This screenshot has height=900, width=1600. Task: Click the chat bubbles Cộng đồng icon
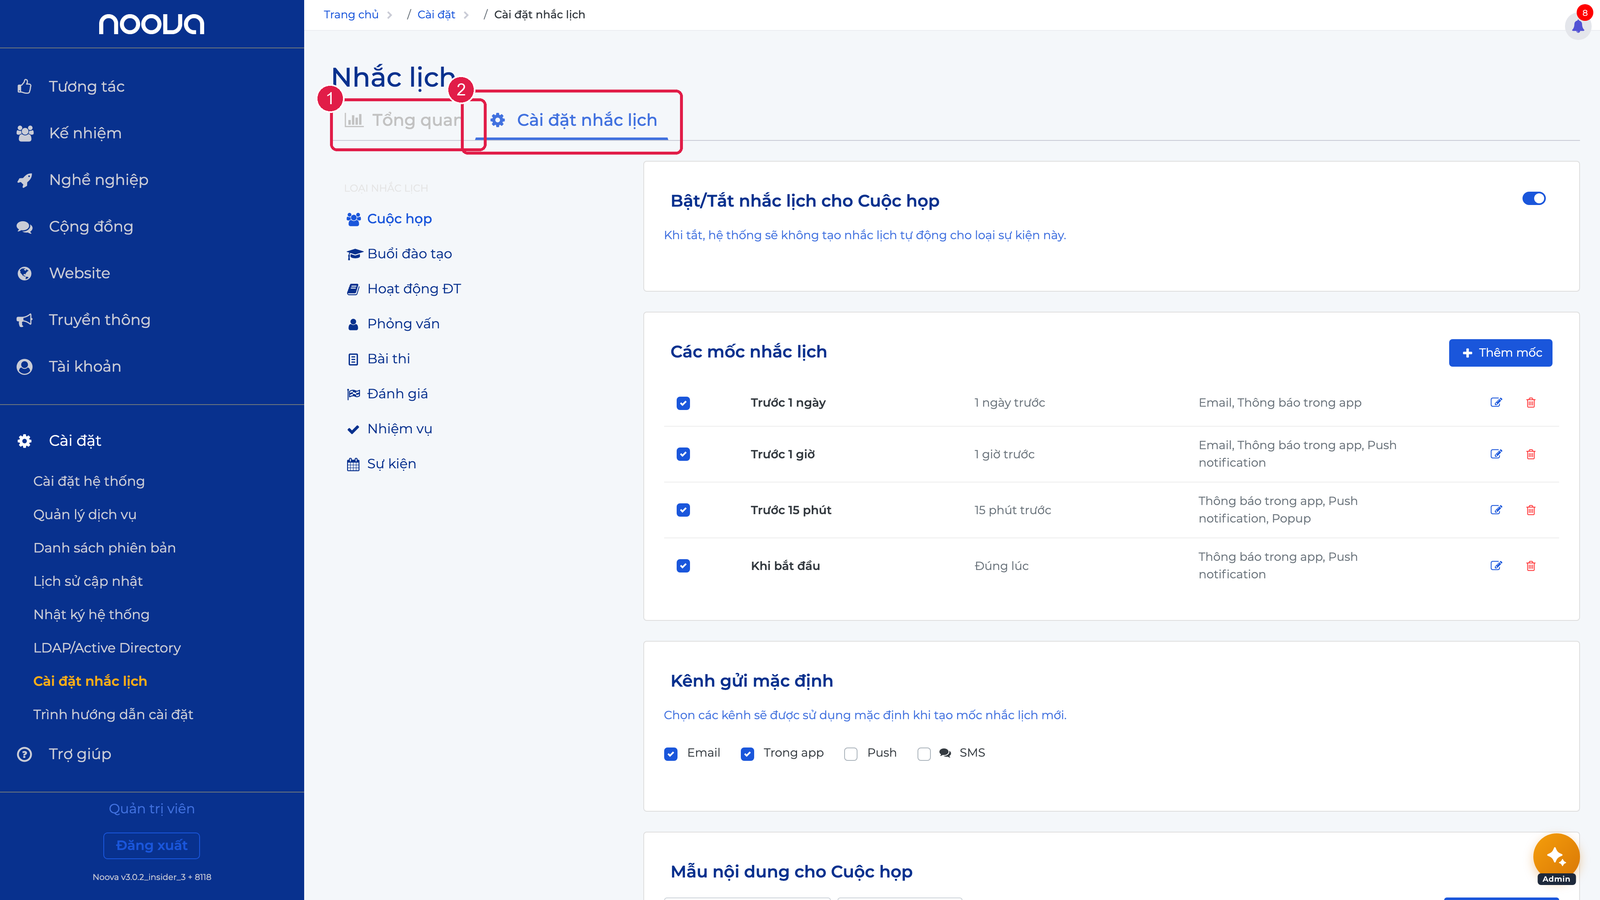tap(25, 227)
